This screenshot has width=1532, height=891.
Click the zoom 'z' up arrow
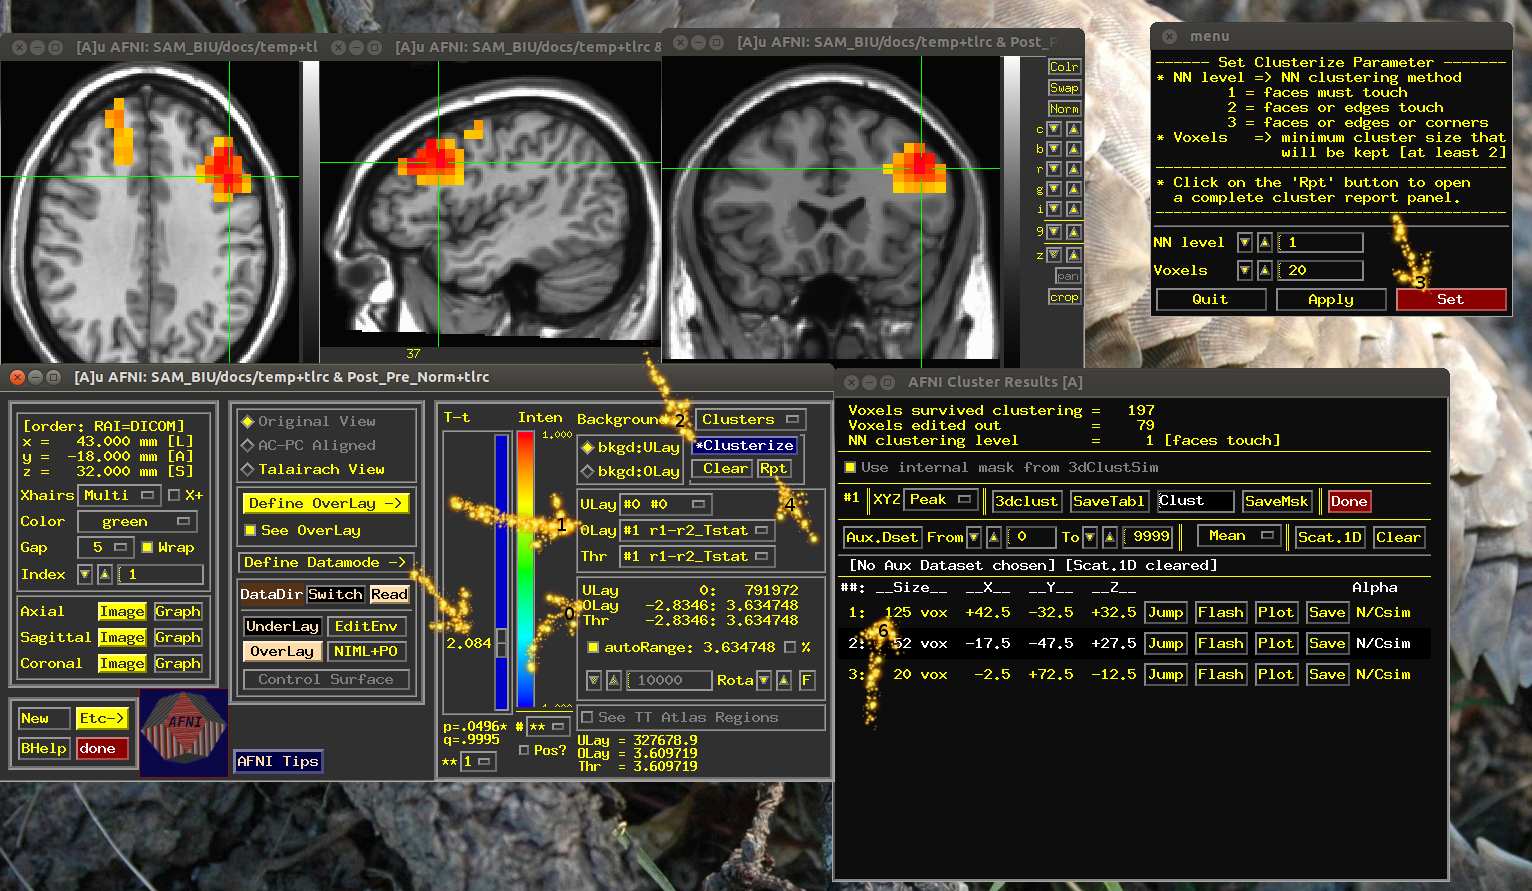(x=1073, y=255)
